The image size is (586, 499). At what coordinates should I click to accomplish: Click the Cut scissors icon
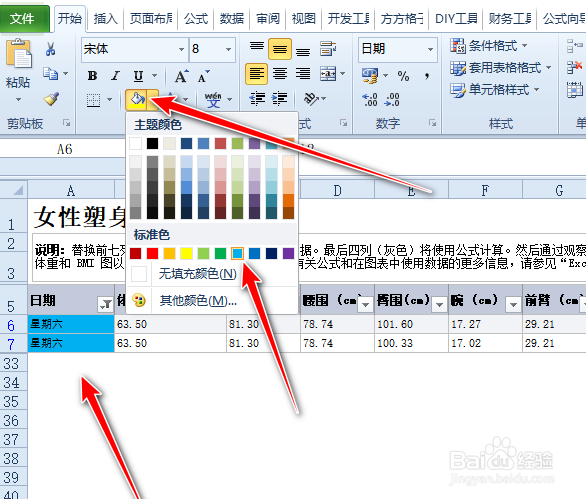pos(50,49)
